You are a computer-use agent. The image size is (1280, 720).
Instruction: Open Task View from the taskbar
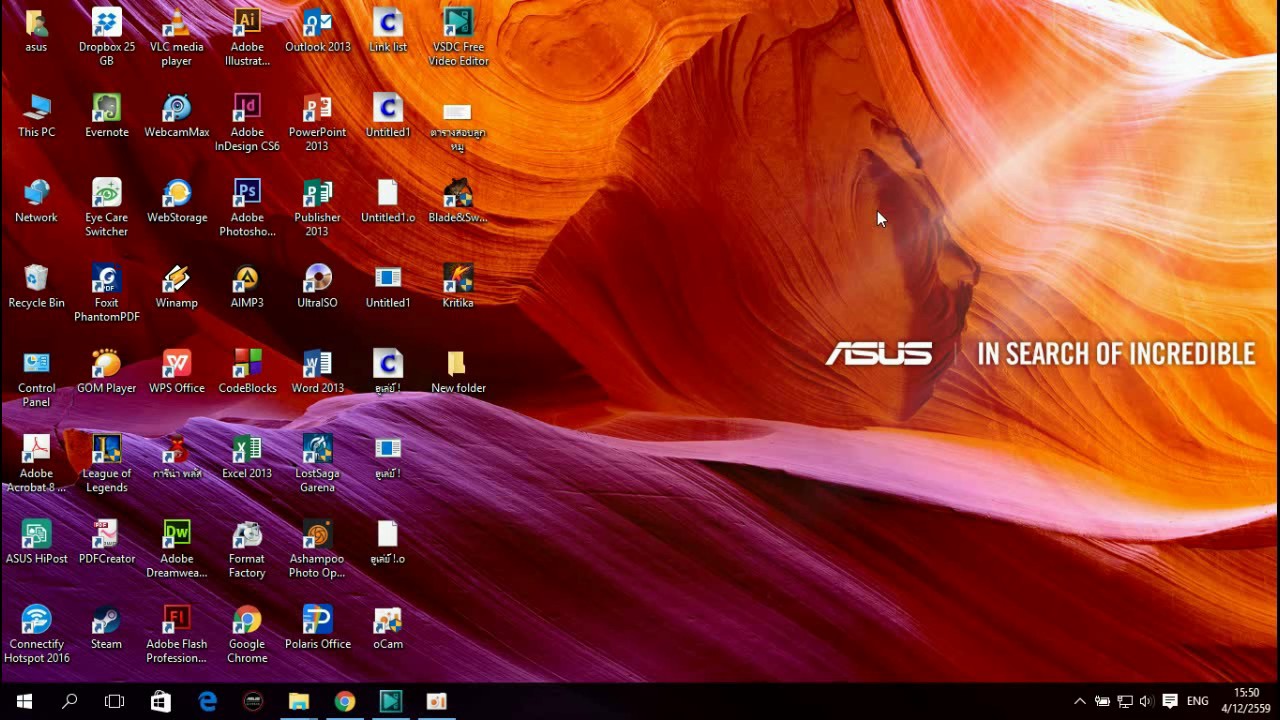click(115, 701)
